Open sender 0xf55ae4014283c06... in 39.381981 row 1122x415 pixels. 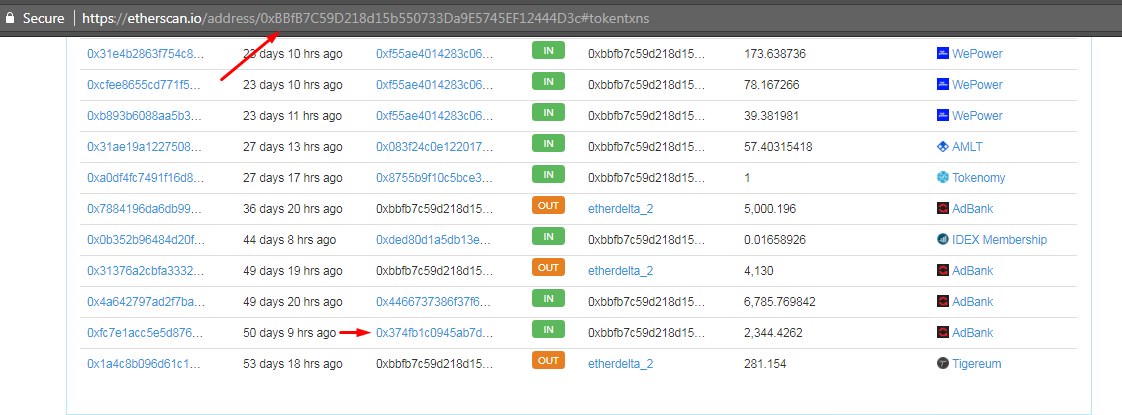click(434, 116)
